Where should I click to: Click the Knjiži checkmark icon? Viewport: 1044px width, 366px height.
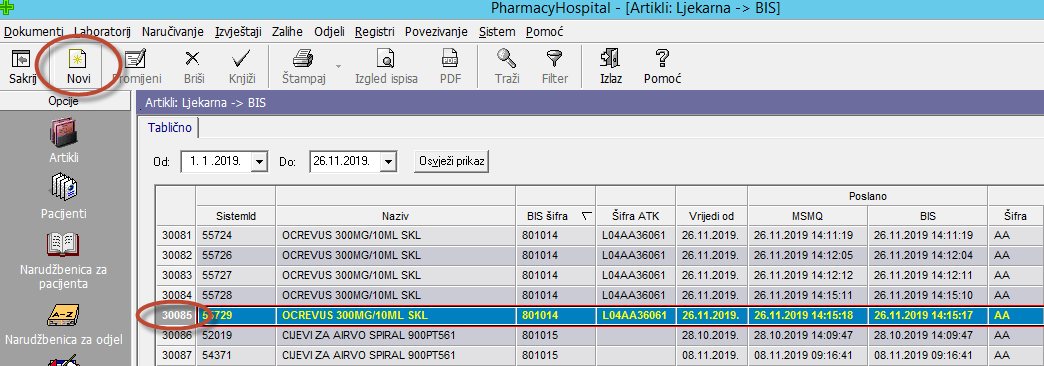242,59
